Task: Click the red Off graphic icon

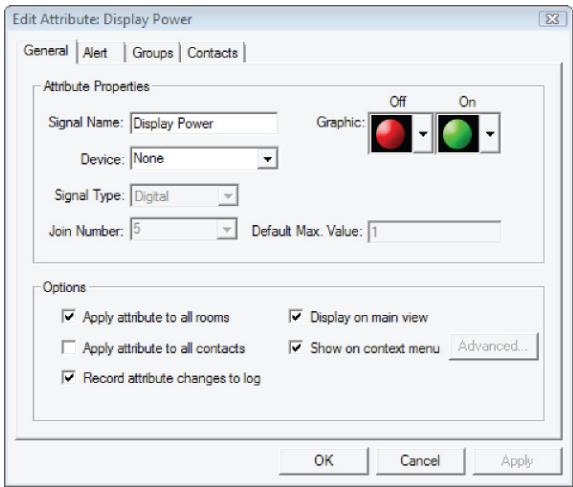Action: [x=391, y=133]
